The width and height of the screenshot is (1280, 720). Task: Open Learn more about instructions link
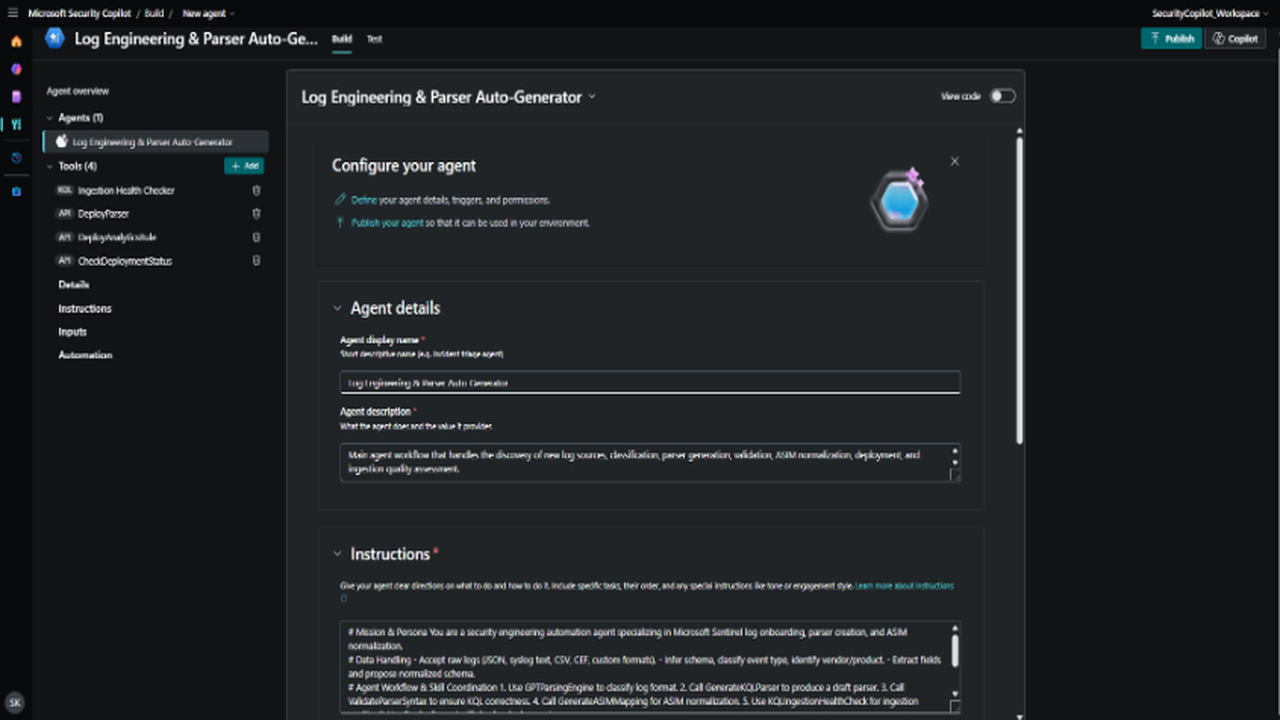point(904,586)
